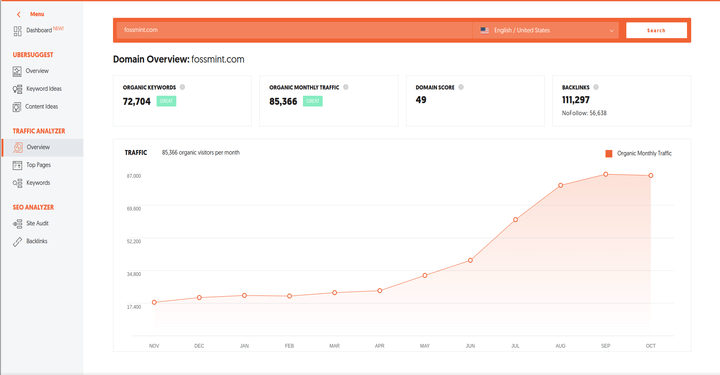Viewport: 720px width, 375px height.
Task: Click the 87,000 y-axis label
Action: [134, 176]
